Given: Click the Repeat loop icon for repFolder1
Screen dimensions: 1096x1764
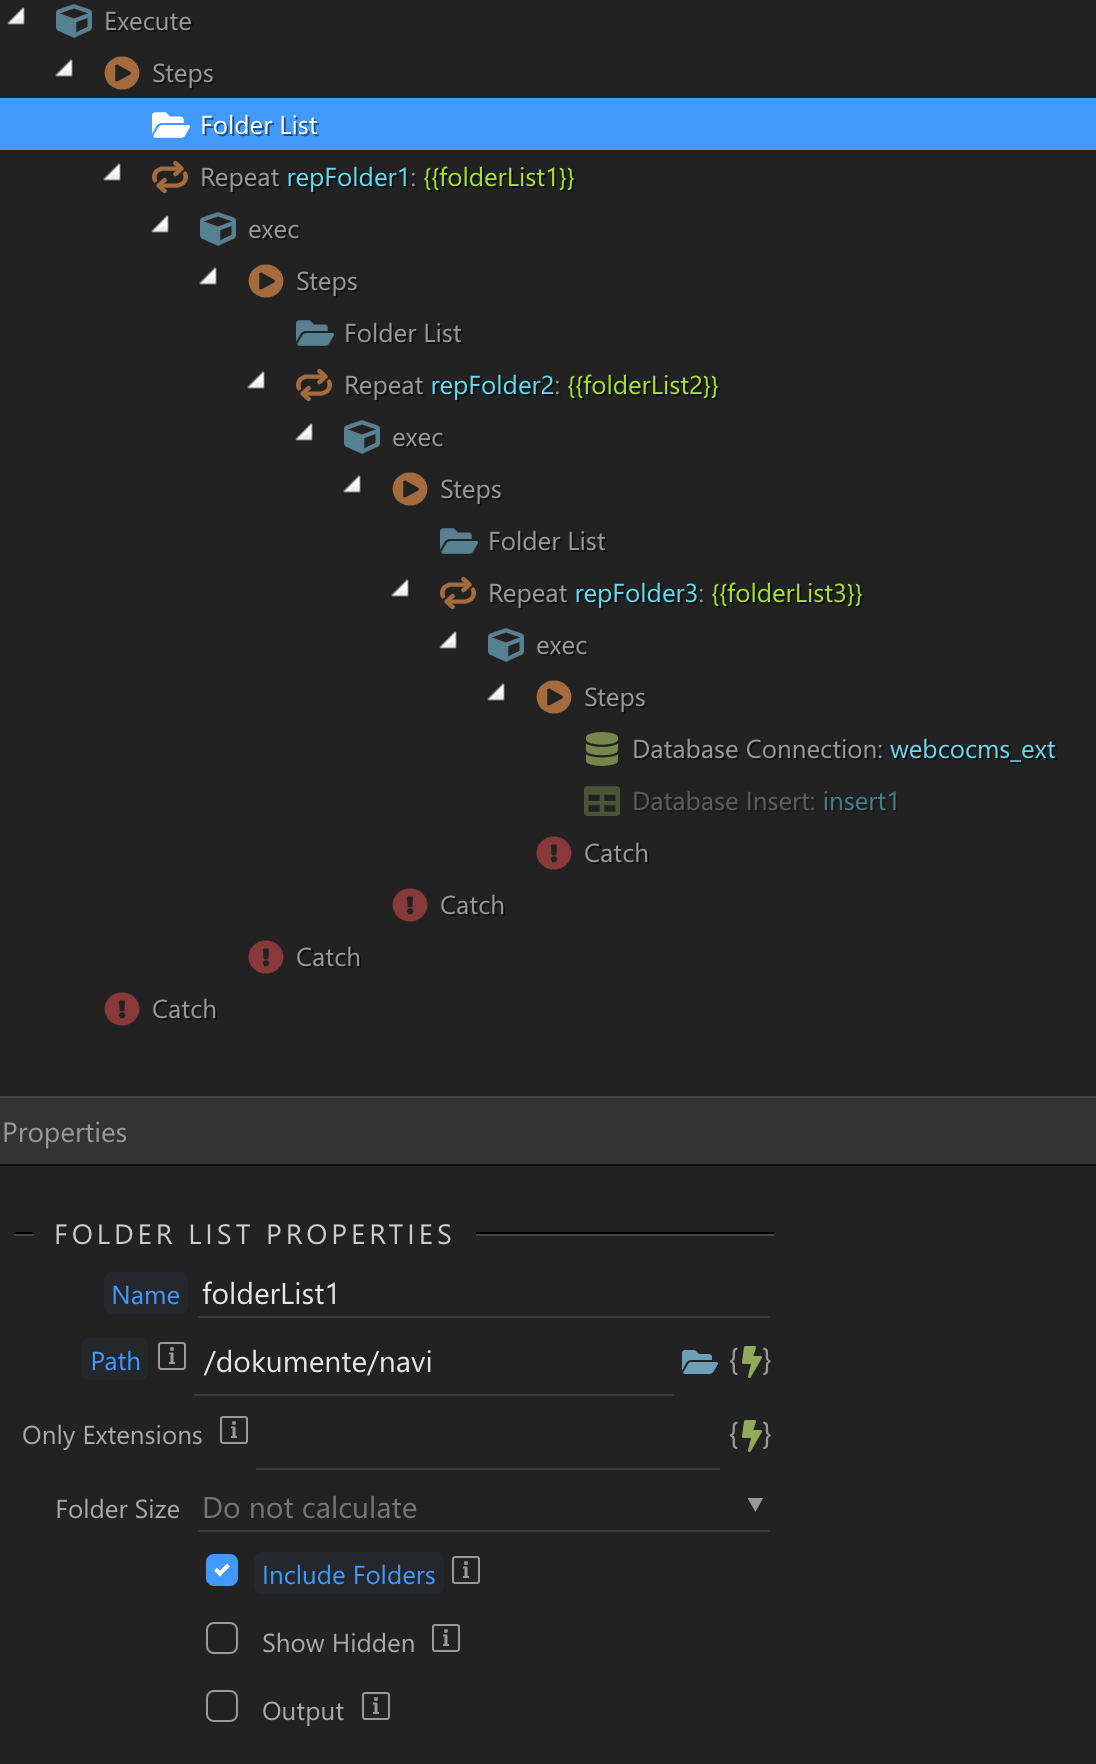Looking at the screenshot, I should 170,177.
